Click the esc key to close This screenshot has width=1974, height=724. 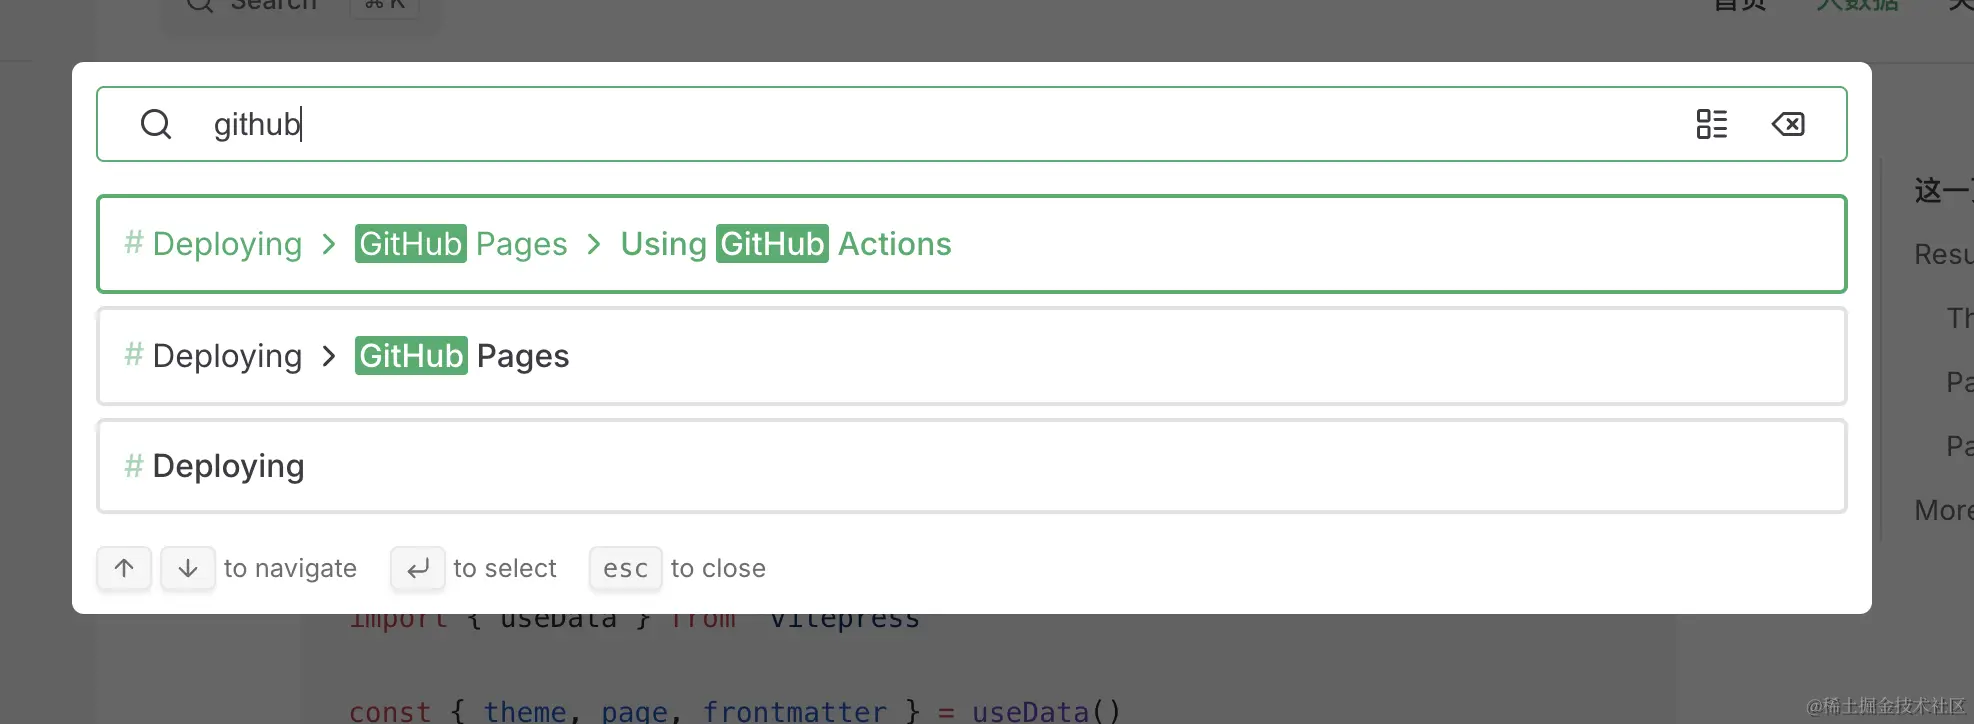(626, 568)
